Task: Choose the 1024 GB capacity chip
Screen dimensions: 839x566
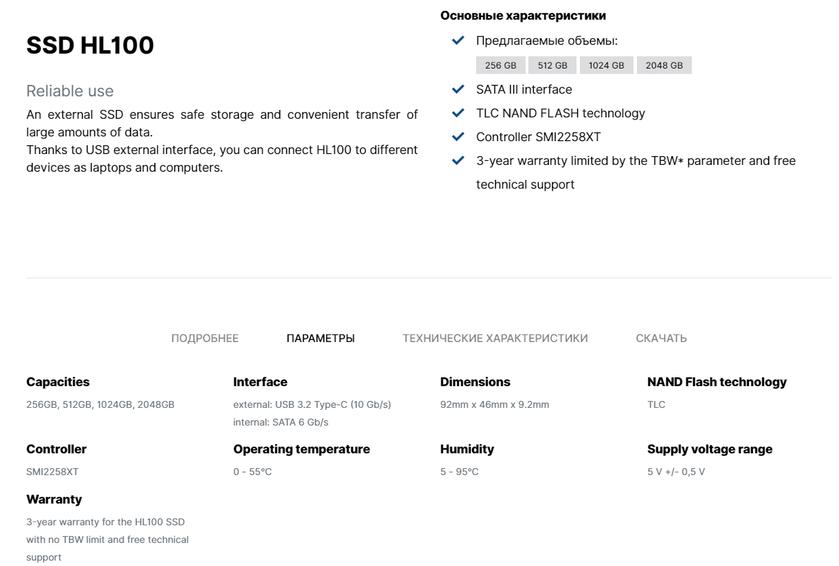Action: 606,65
